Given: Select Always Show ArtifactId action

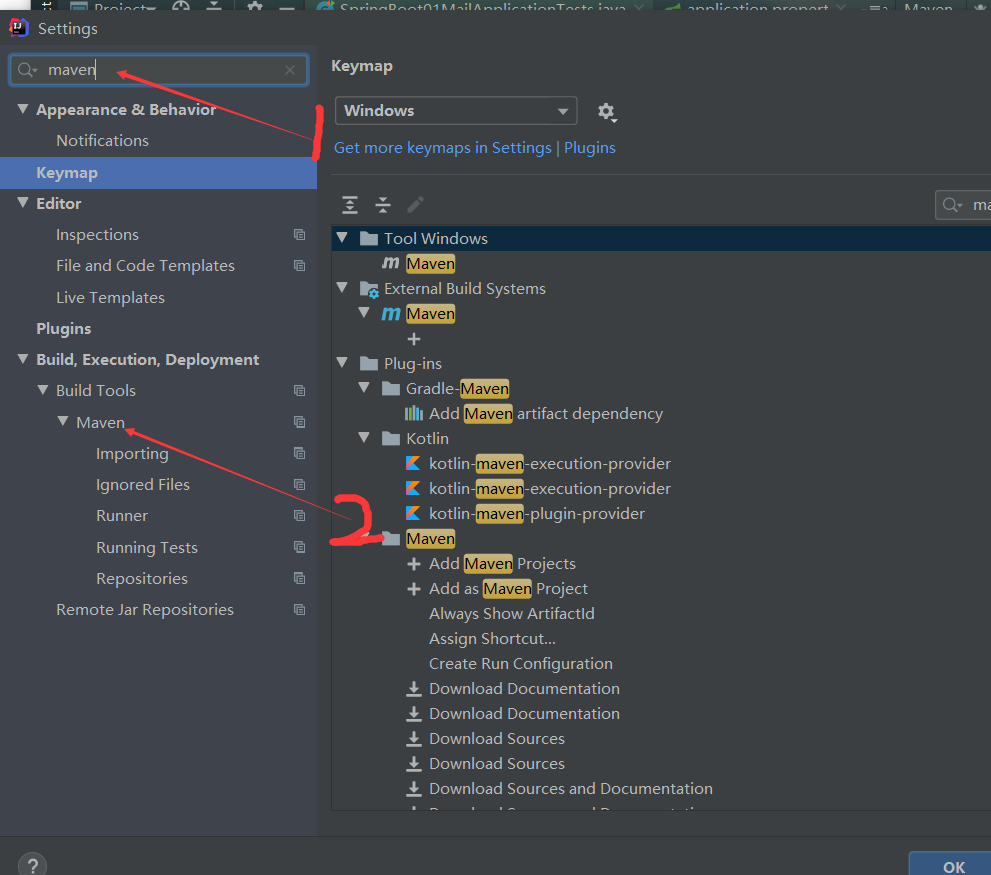Looking at the screenshot, I should pos(512,613).
